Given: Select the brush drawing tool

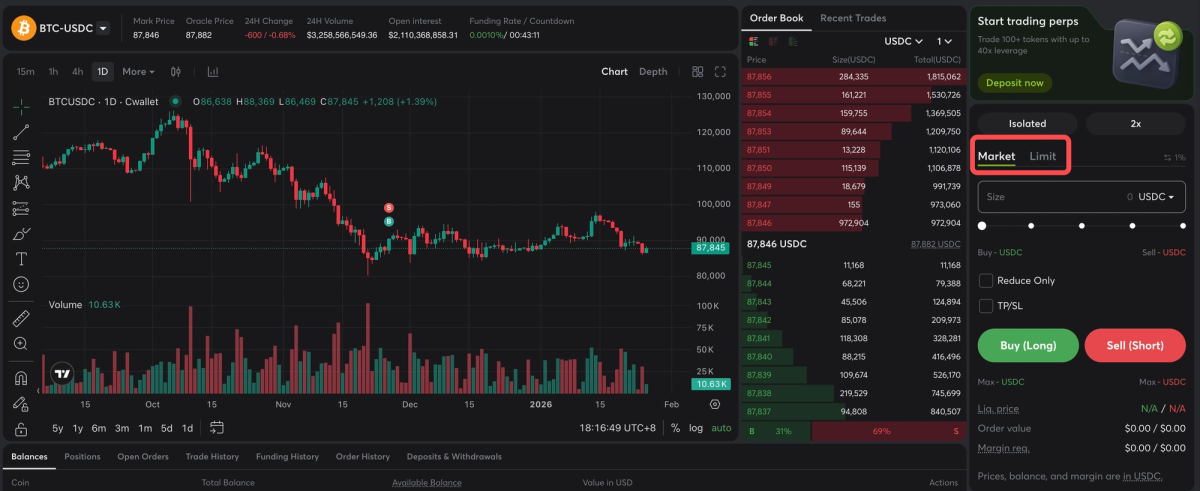Looking at the screenshot, I should pos(21,234).
